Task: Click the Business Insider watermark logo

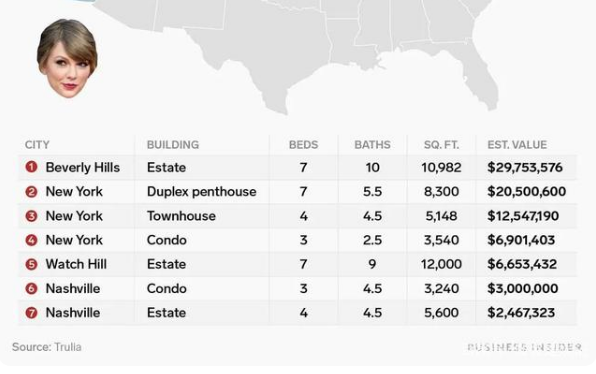Action: coord(524,347)
